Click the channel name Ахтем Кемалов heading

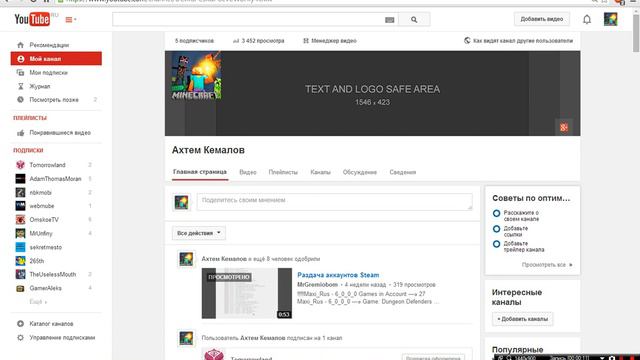pyautogui.click(x=208, y=150)
